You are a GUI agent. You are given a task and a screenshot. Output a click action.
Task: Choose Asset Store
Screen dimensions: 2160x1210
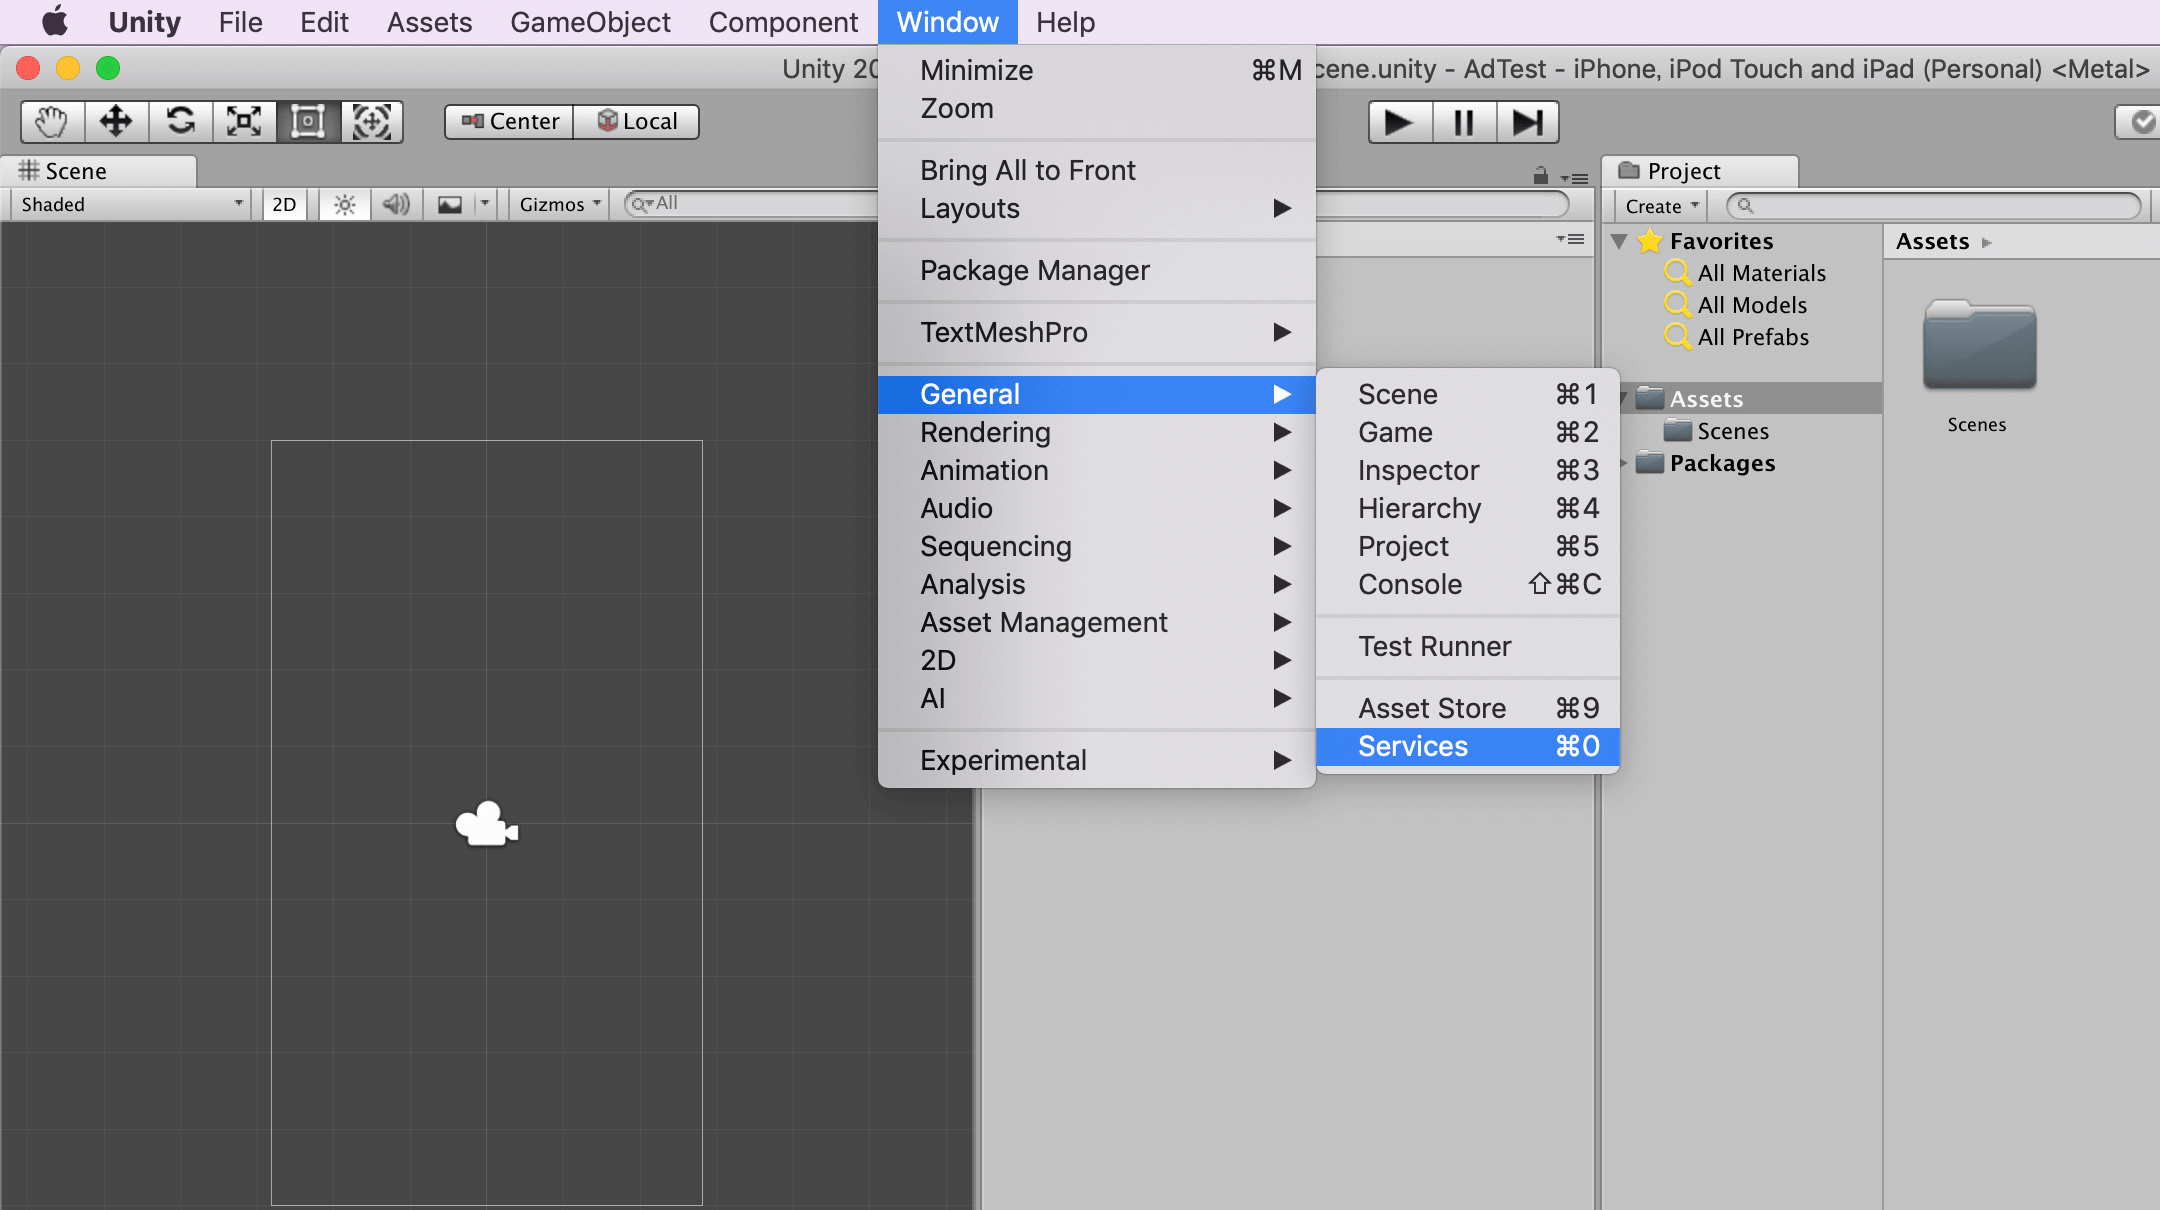point(1467,708)
